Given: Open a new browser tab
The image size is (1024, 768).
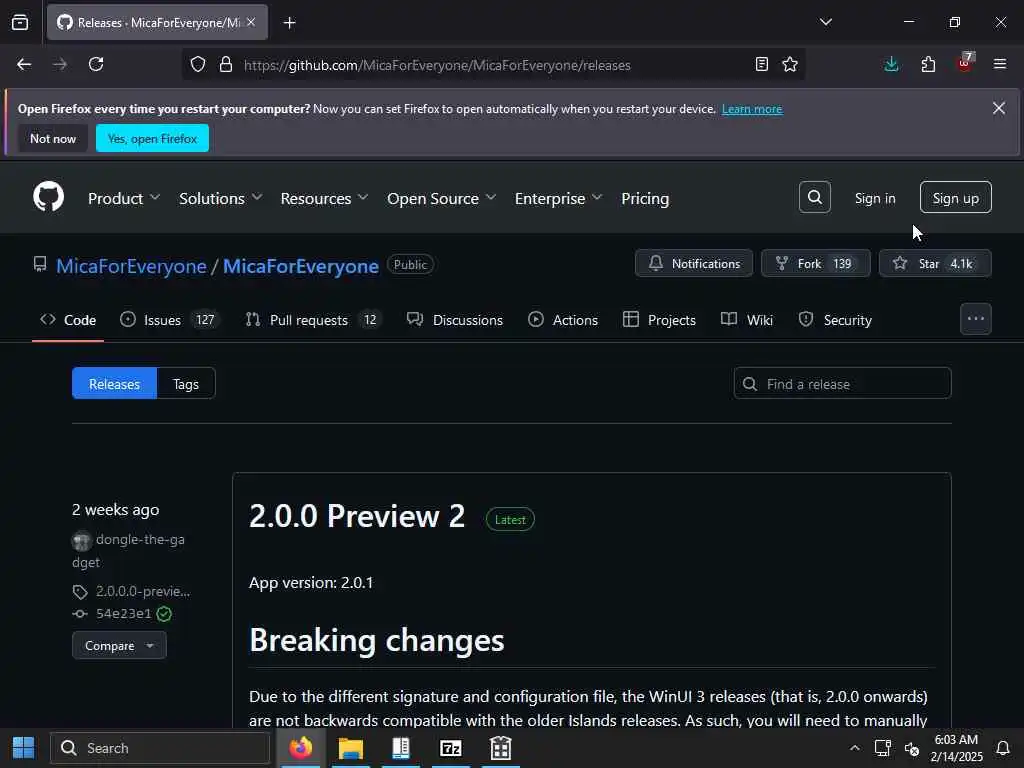Looking at the screenshot, I should pos(289,23).
